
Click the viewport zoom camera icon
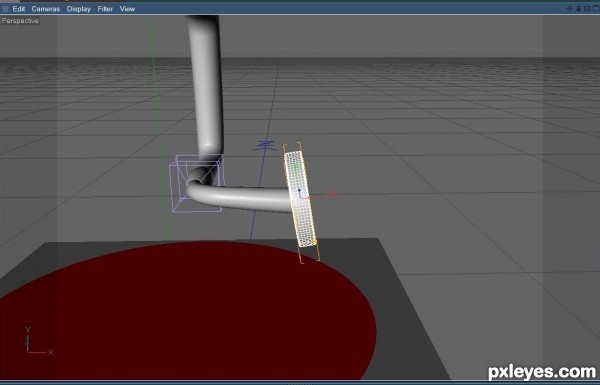[x=578, y=8]
